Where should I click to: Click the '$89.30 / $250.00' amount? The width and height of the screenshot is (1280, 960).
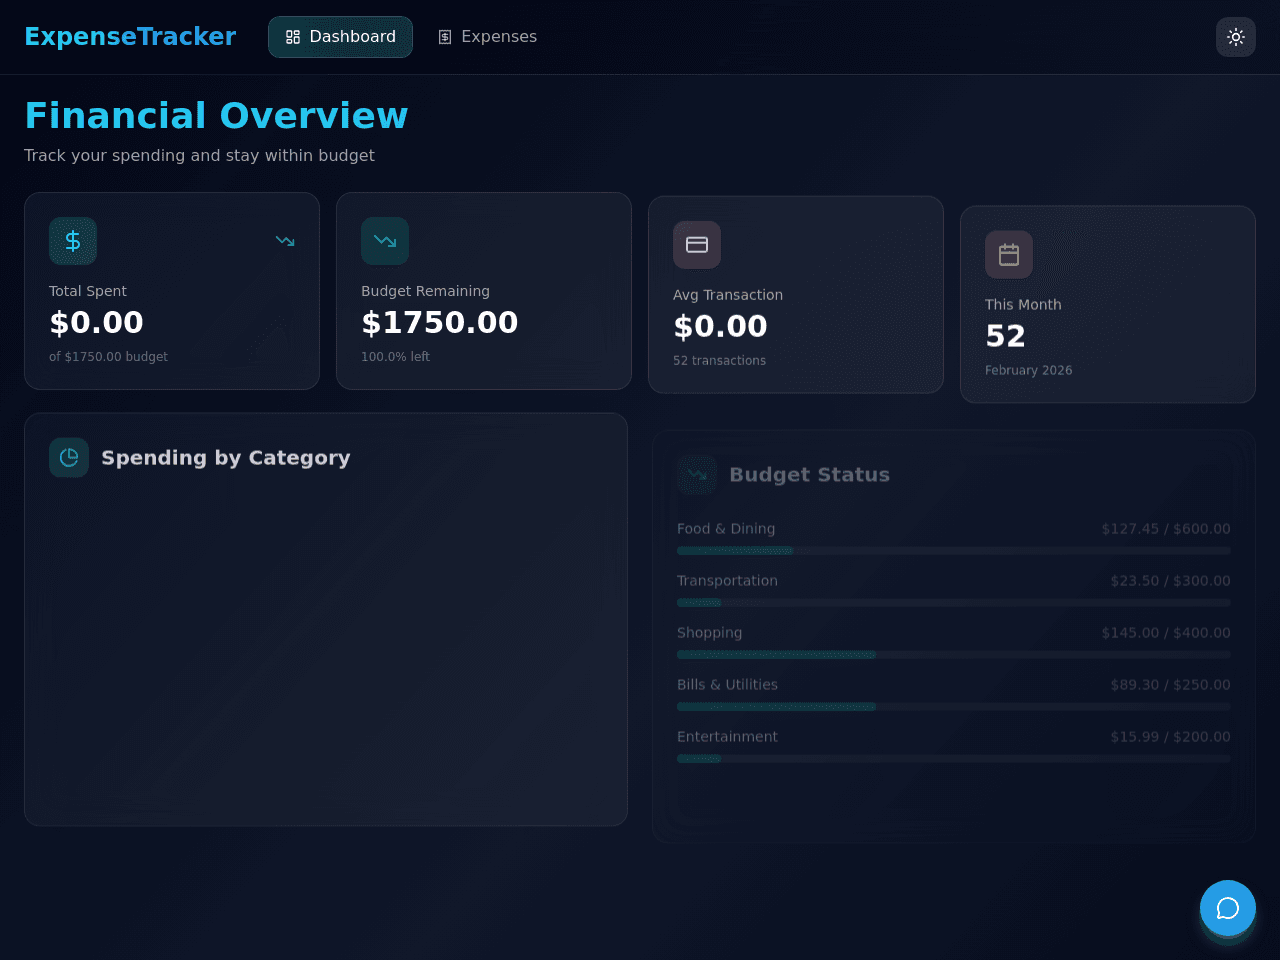coord(1170,685)
